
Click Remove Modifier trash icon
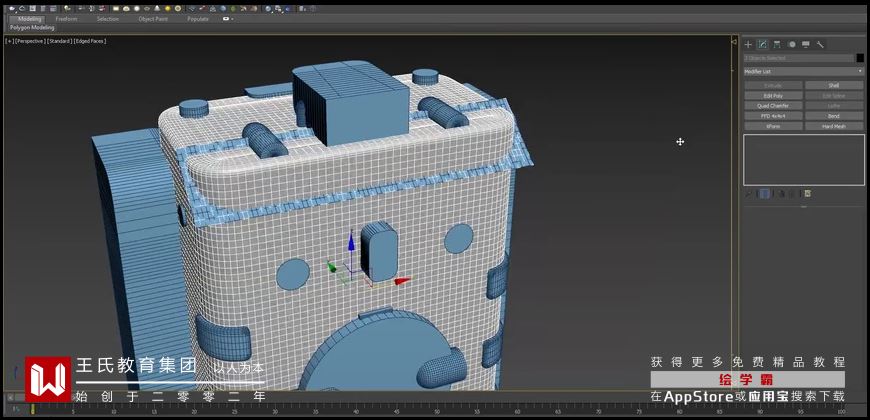pyautogui.click(x=793, y=194)
